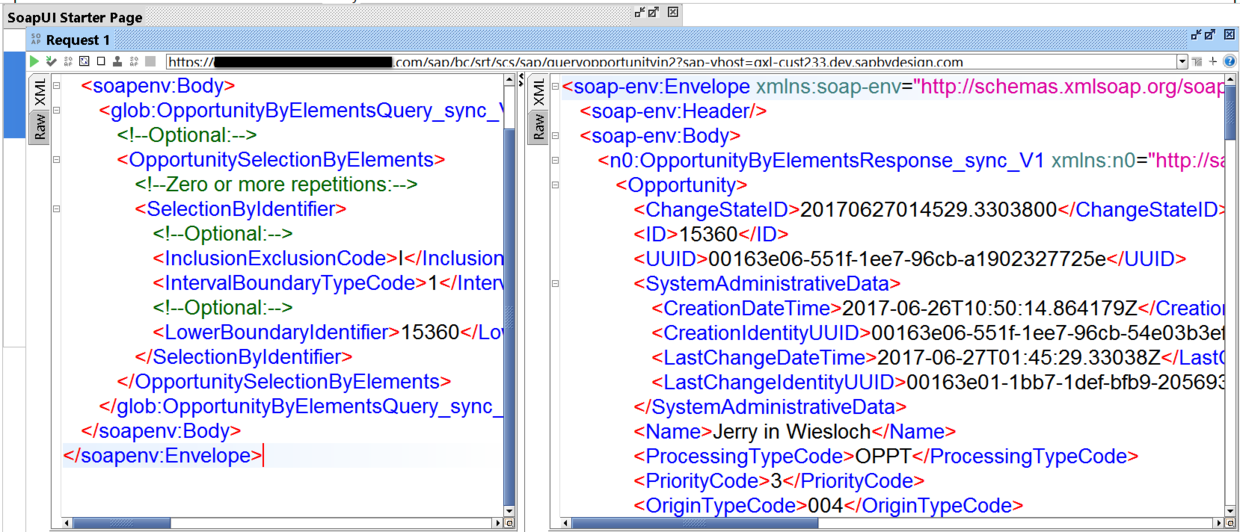Collapse OpportunitySelectionByElements fold marker
The width and height of the screenshot is (1240, 532).
(57, 160)
